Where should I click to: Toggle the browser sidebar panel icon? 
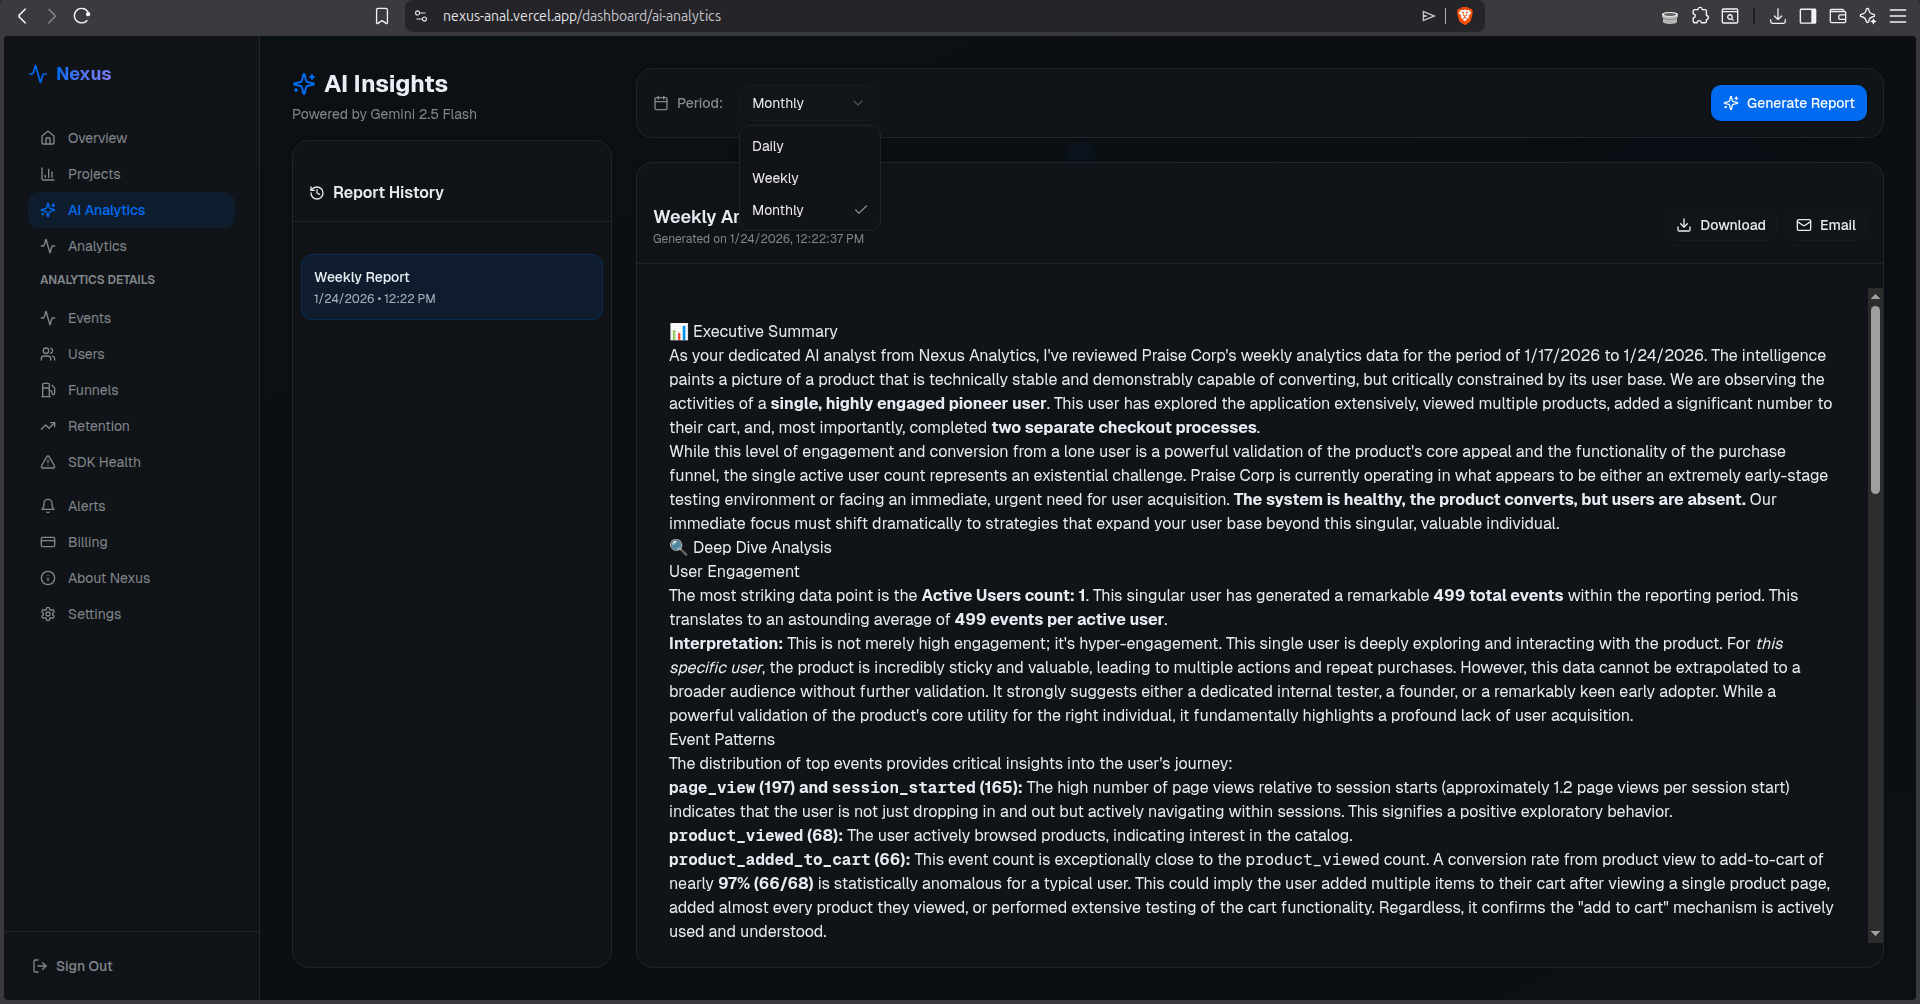1808,16
